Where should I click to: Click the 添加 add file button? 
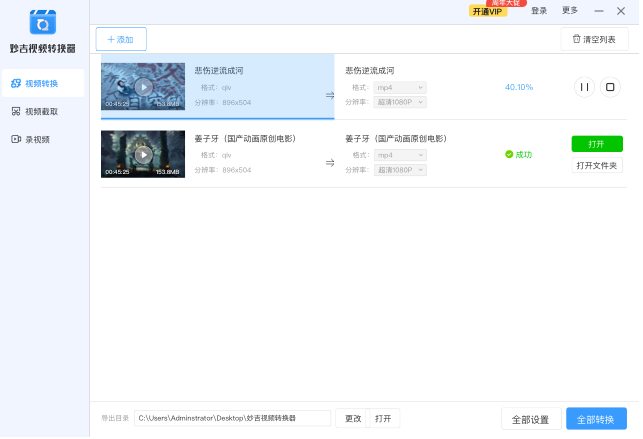coord(121,40)
